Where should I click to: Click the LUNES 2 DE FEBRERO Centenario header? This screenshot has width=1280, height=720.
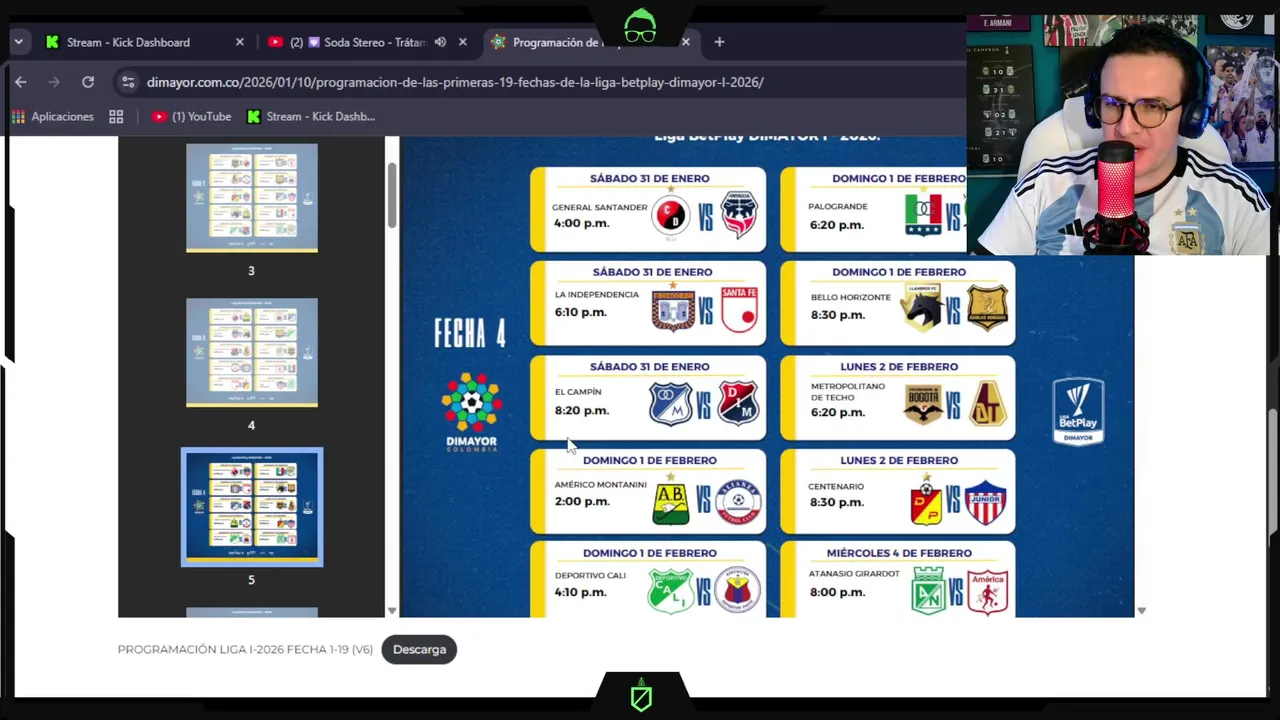[899, 460]
